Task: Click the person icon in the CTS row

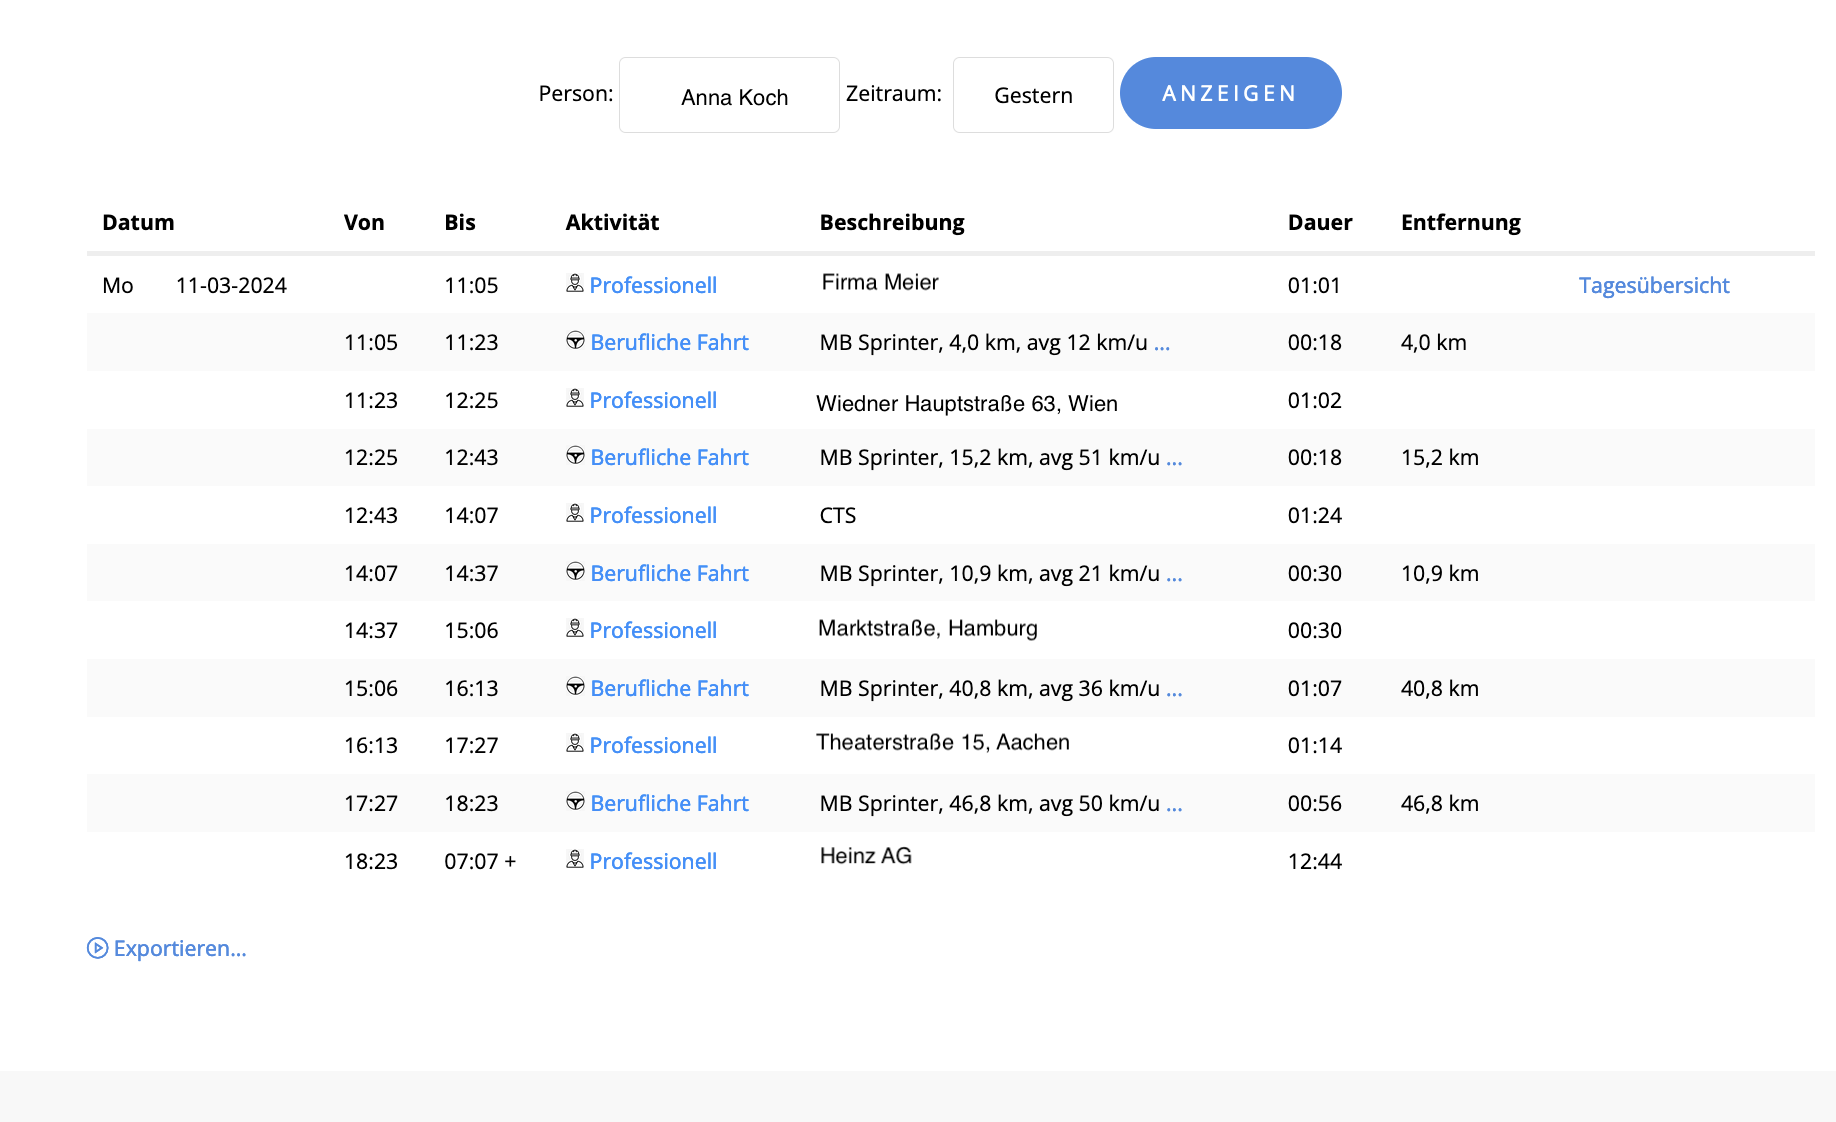Action: tap(575, 514)
